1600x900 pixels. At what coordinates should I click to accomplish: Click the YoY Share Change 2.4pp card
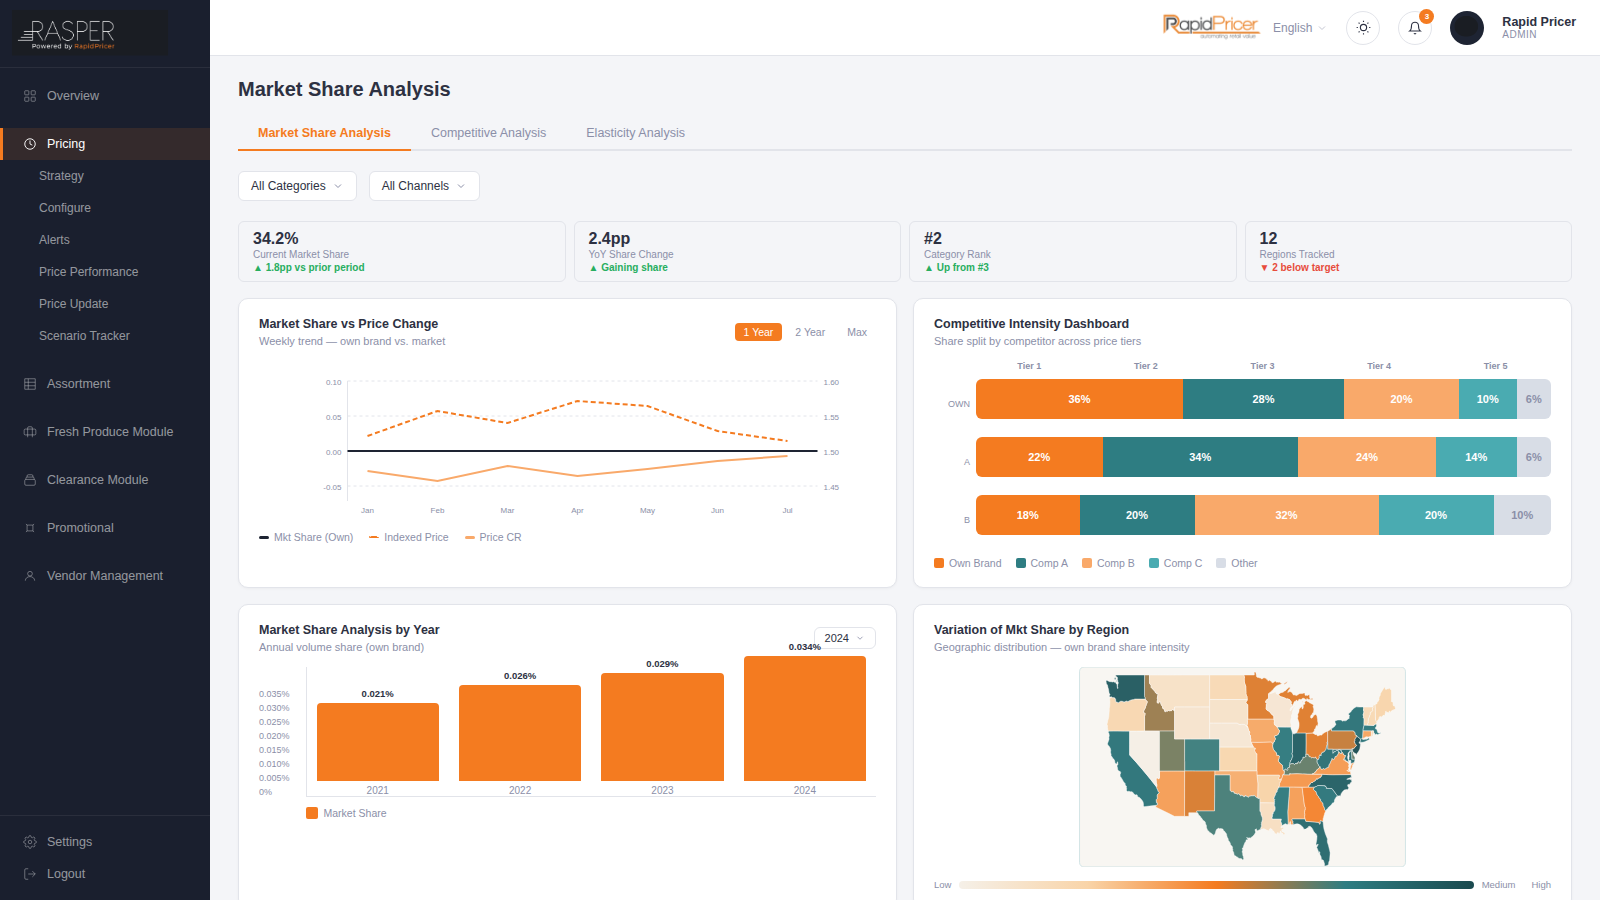point(737,252)
